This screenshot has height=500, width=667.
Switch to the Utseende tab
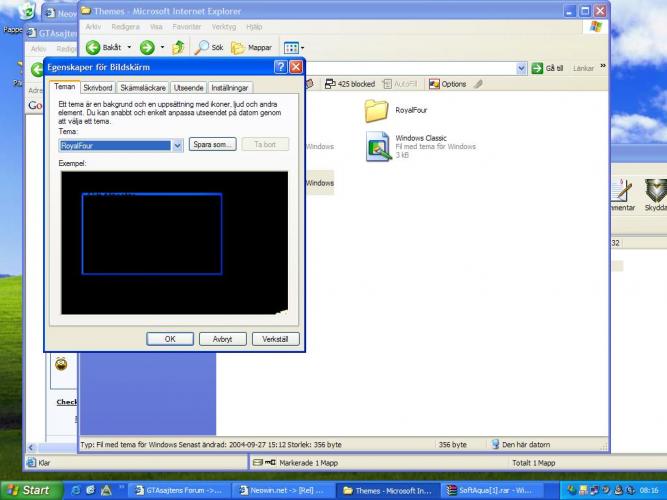[x=188, y=88]
